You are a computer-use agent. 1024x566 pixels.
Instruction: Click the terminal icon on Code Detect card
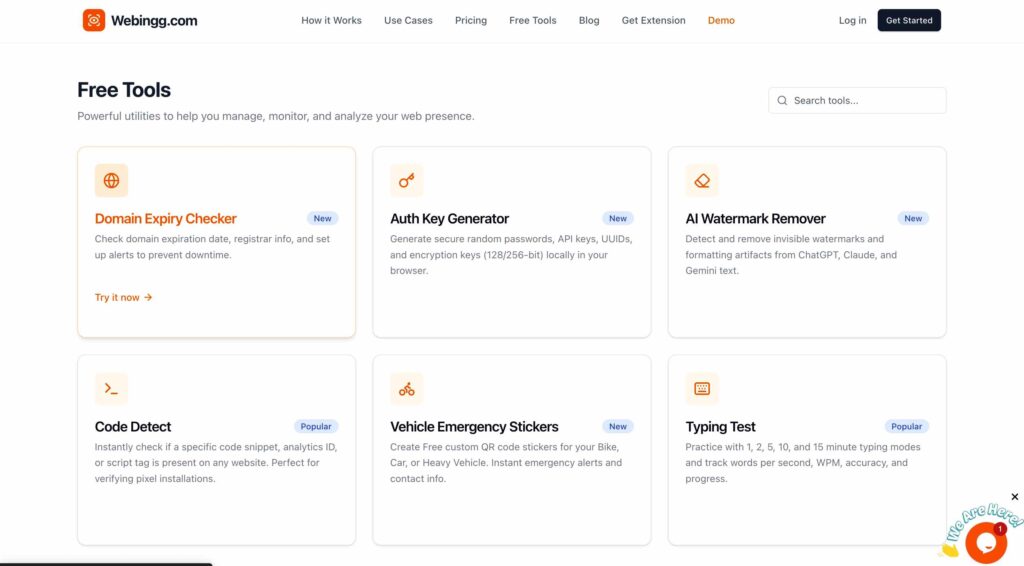tap(111, 389)
